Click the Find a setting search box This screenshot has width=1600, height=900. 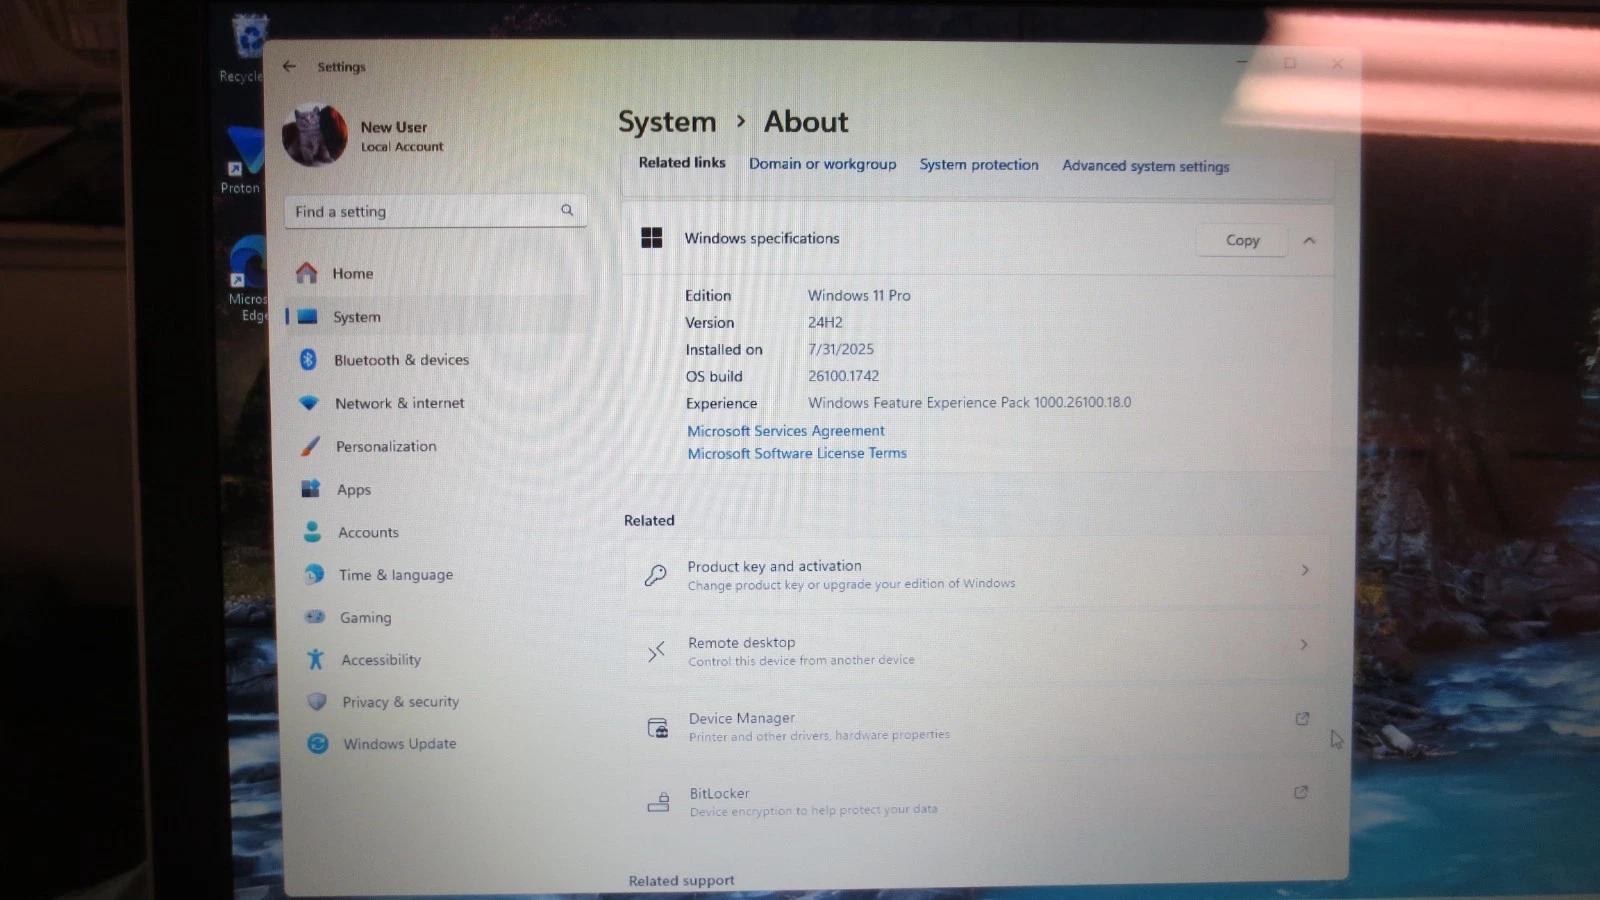tap(435, 211)
